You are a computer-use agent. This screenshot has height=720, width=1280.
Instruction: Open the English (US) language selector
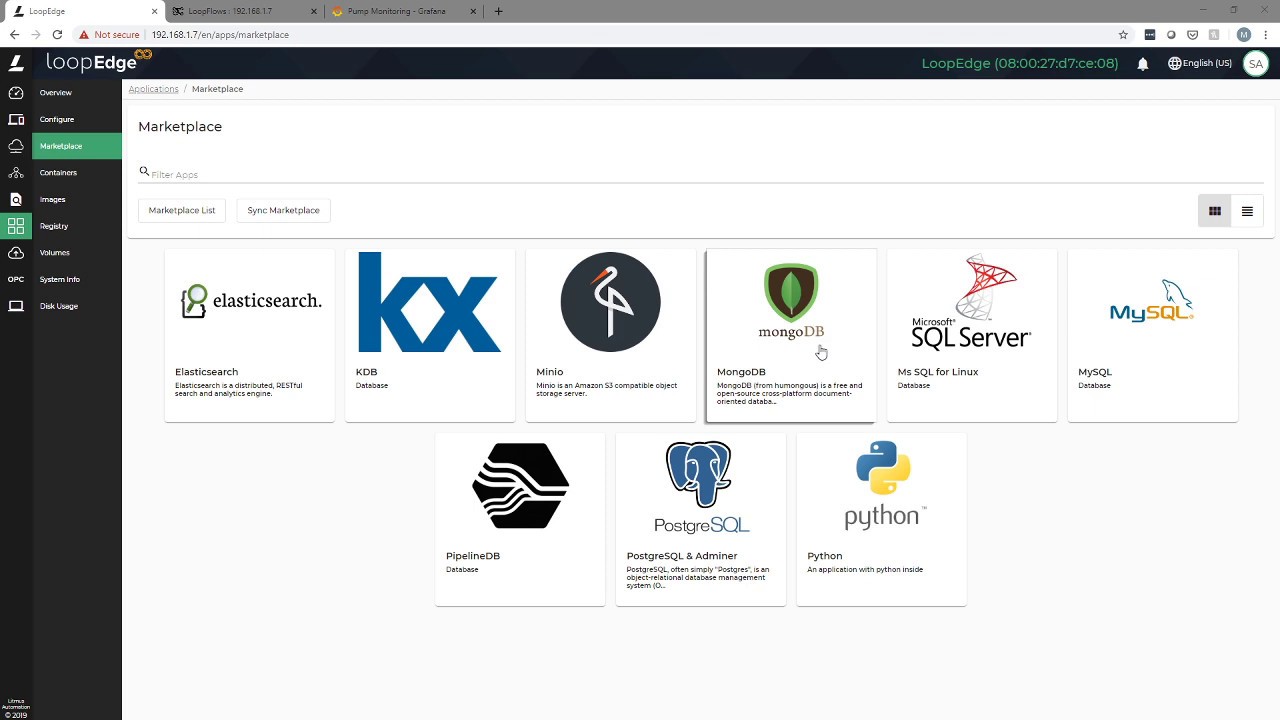pos(1200,63)
